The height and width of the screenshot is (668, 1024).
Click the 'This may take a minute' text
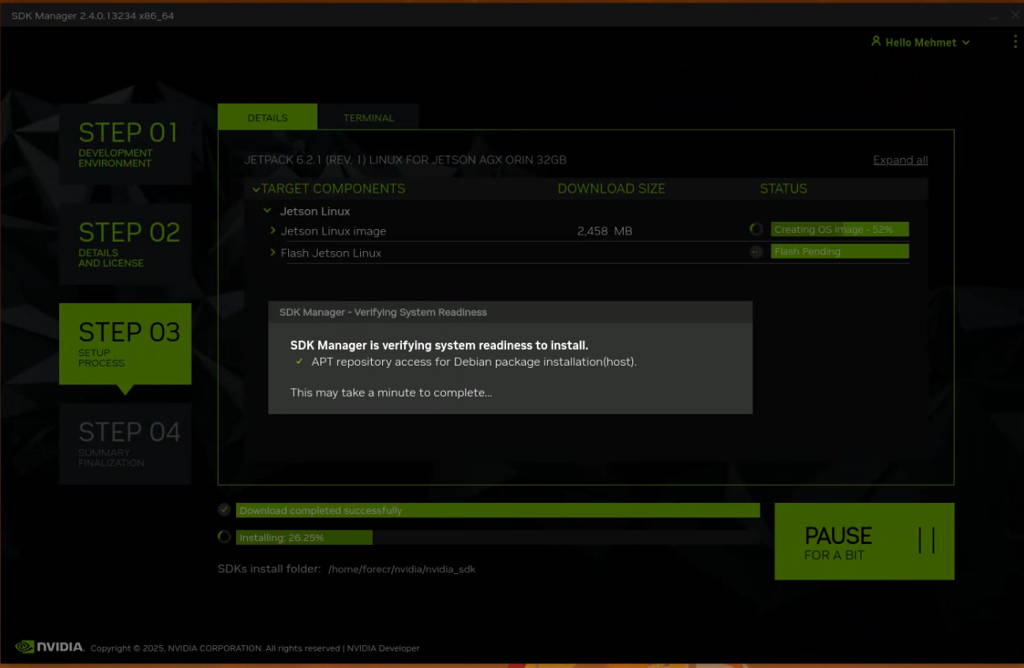coord(391,392)
